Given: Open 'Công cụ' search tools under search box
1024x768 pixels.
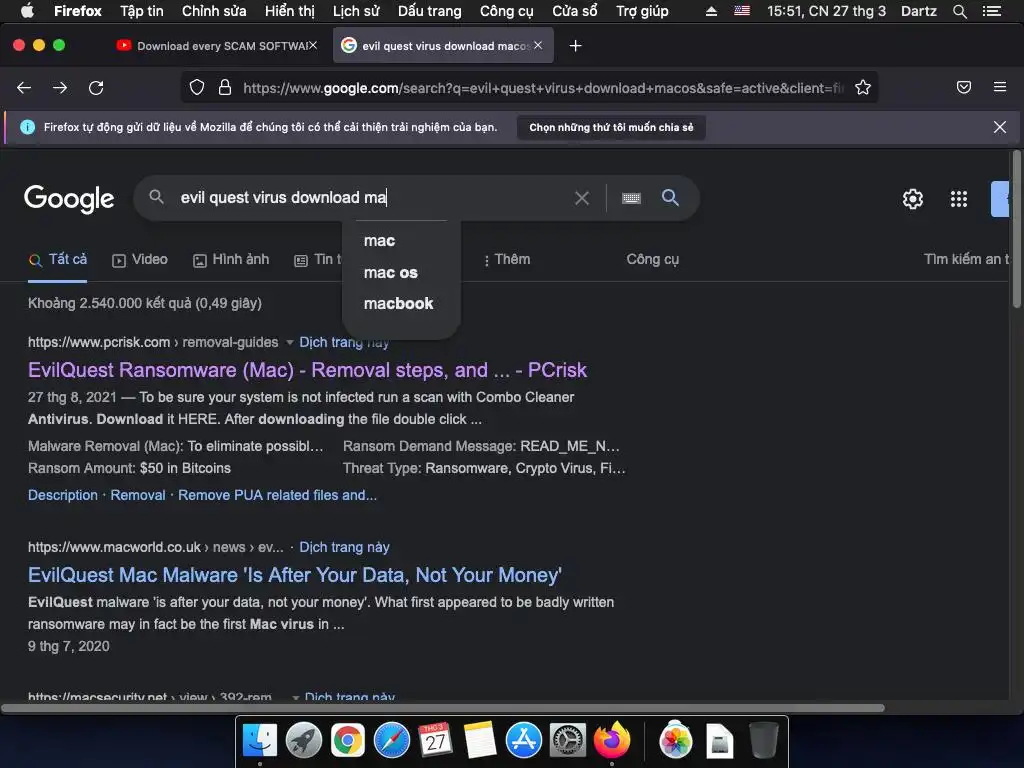Looking at the screenshot, I should coord(652,260).
